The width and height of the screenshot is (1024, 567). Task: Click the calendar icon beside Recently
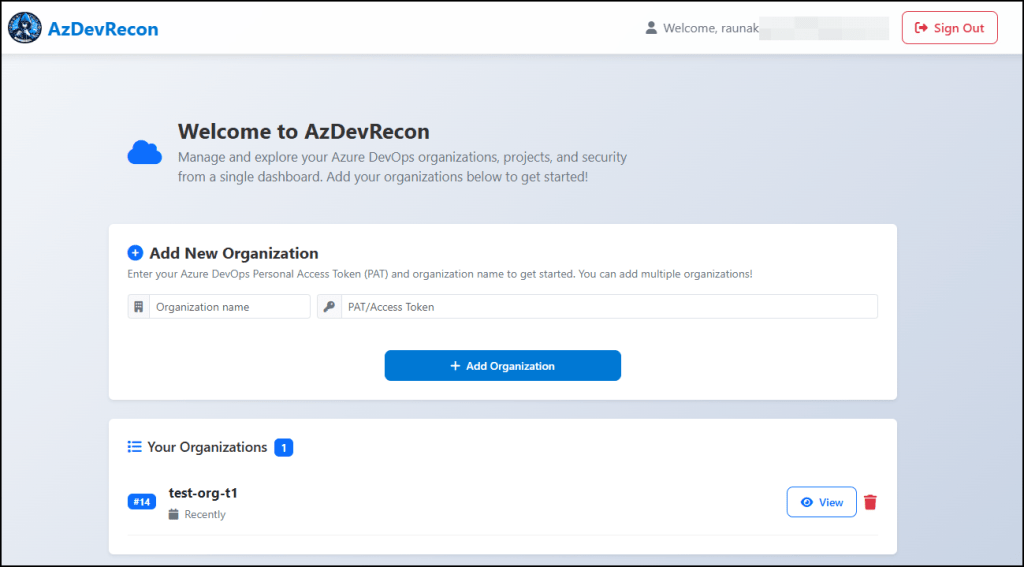[x=174, y=514]
